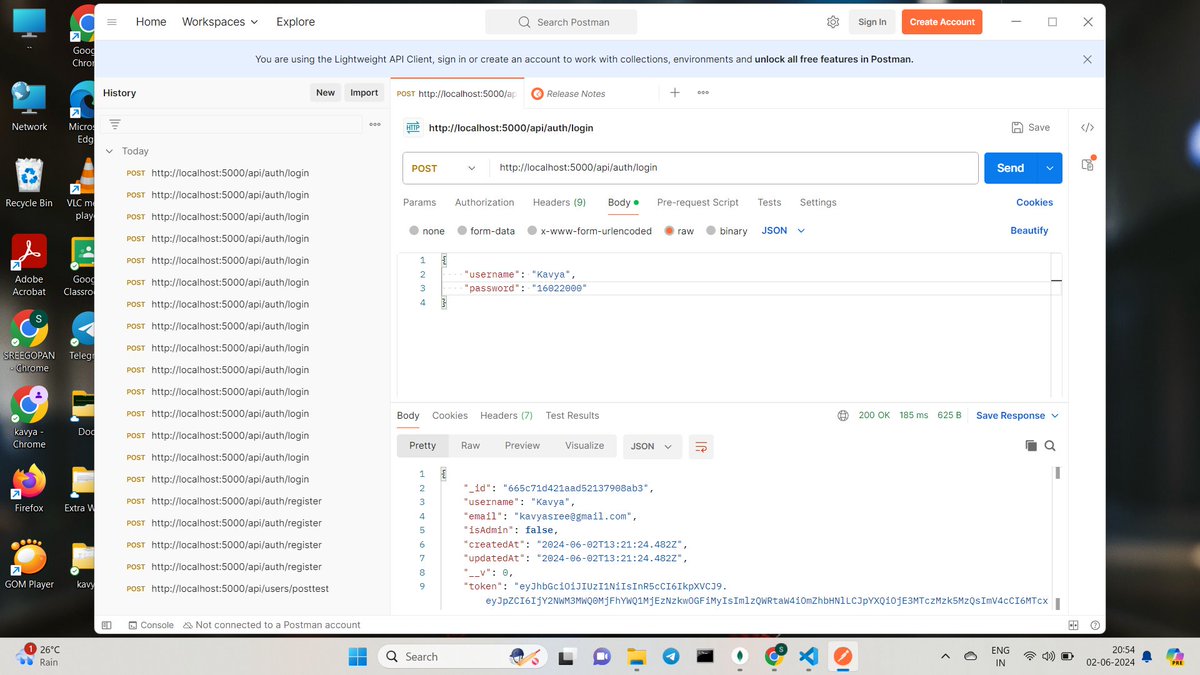Open the hamburger menu in Postman header

tap(112, 22)
